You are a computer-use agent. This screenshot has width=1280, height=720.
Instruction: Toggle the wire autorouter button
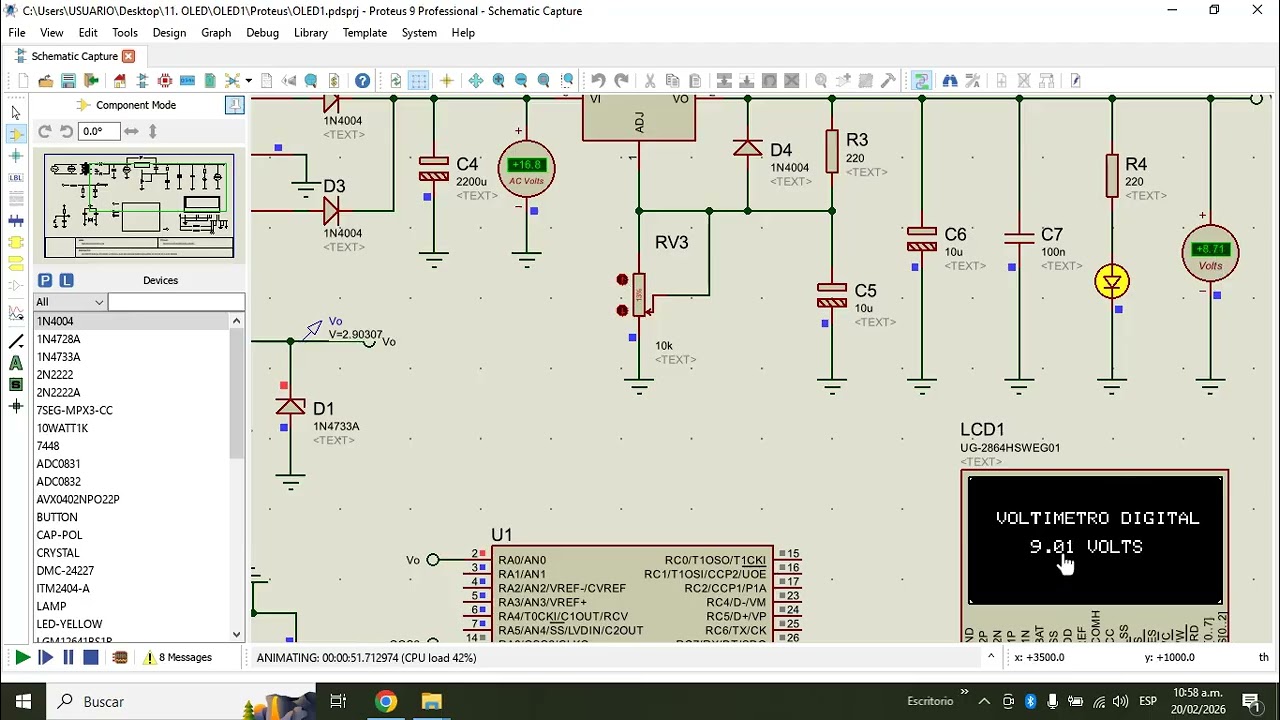pyautogui.click(x=922, y=81)
